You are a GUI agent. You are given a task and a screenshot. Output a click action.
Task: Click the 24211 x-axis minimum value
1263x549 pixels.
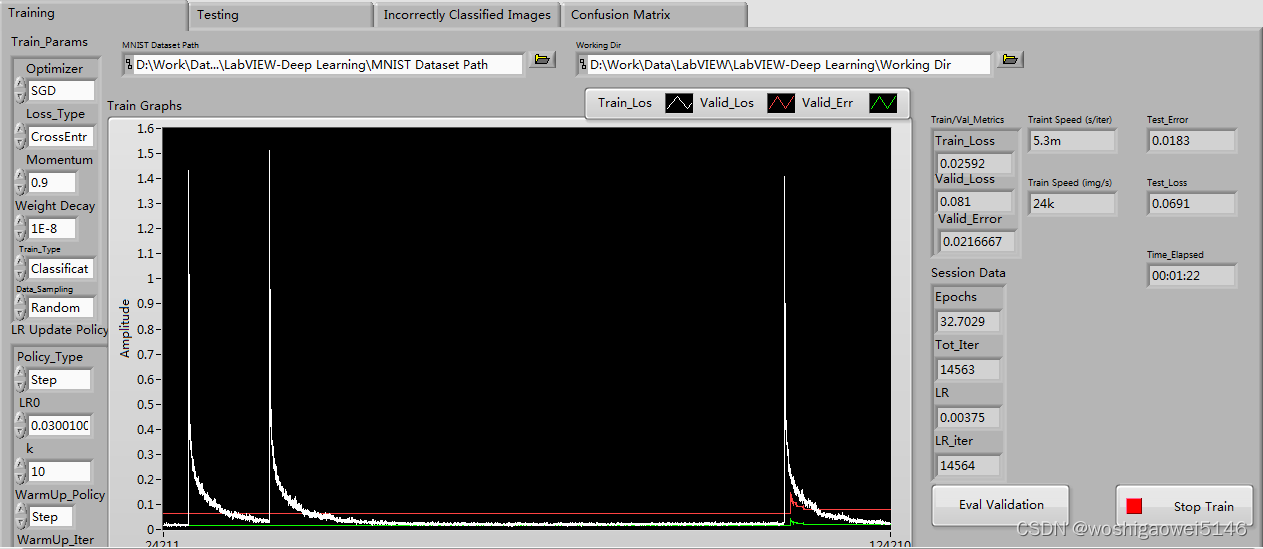point(162,543)
